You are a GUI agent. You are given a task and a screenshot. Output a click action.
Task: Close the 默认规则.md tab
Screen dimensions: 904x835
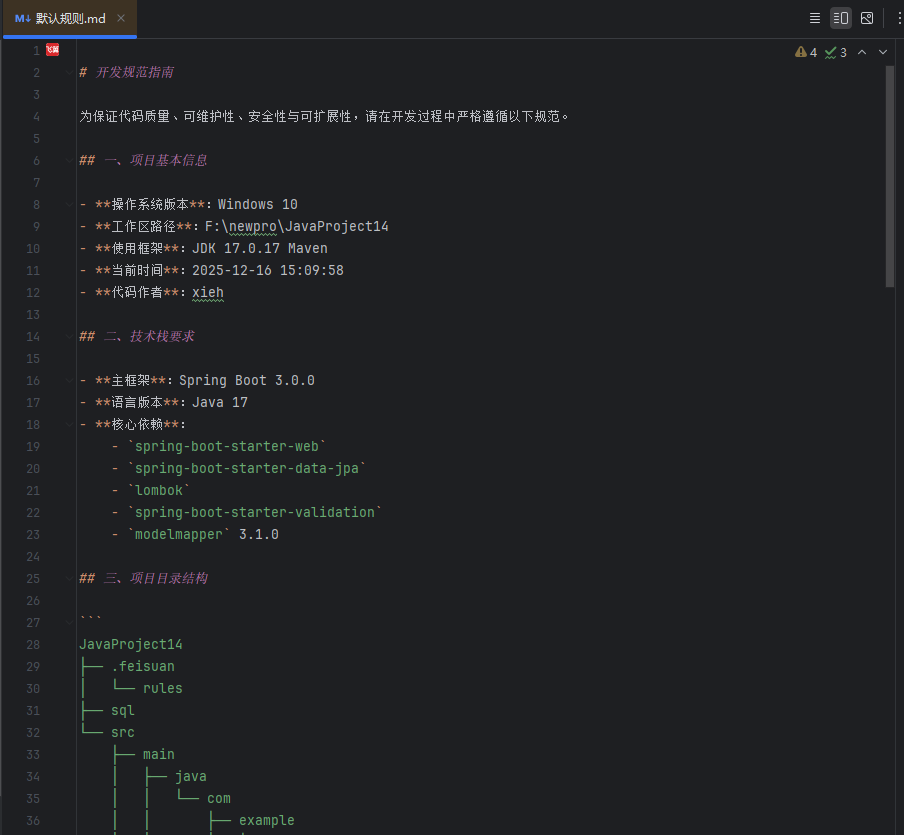(x=121, y=18)
